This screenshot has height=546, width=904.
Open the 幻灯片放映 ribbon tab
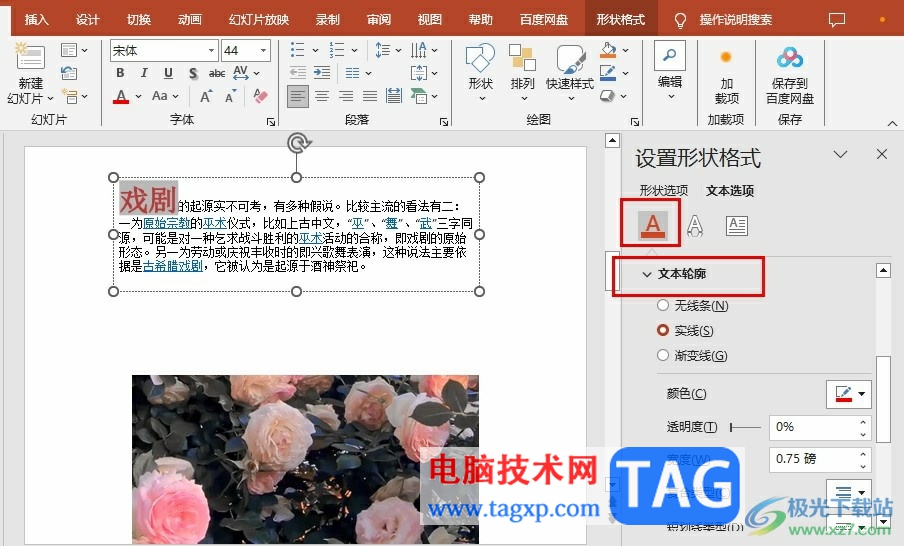[x=259, y=20]
